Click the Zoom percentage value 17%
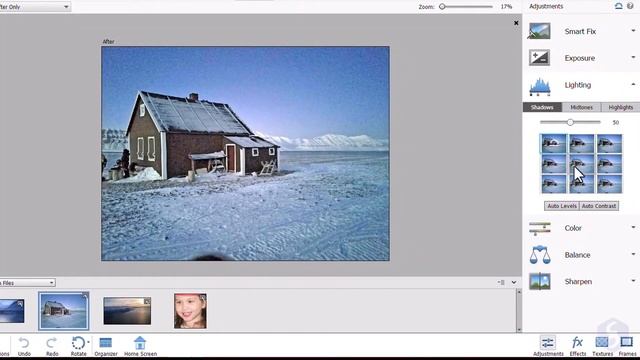The image size is (640, 360). coord(506,7)
